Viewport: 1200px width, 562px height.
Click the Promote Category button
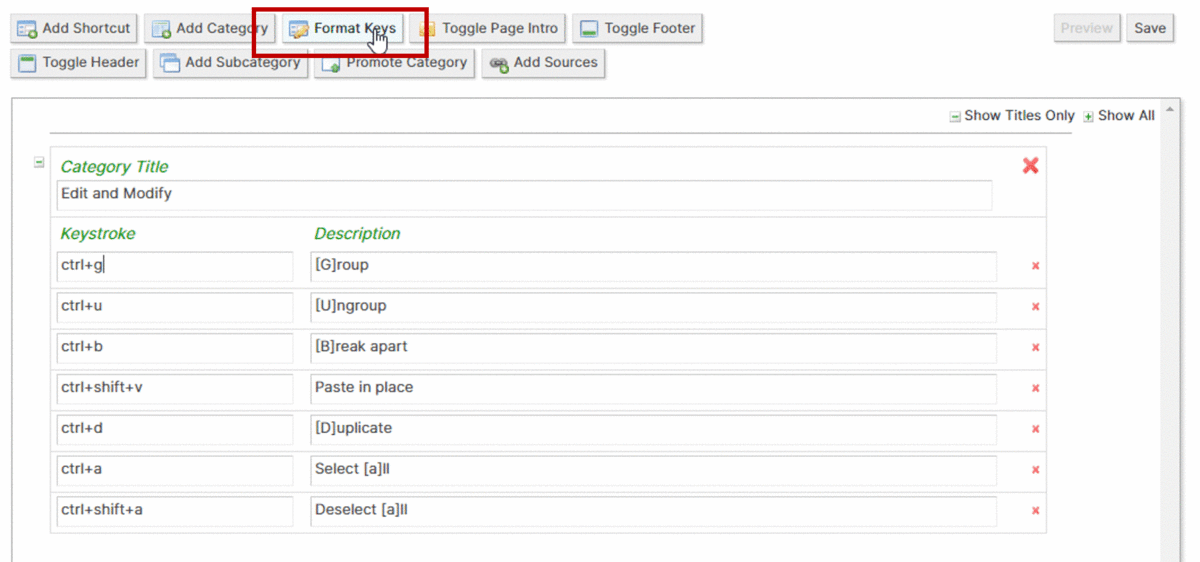pos(394,62)
